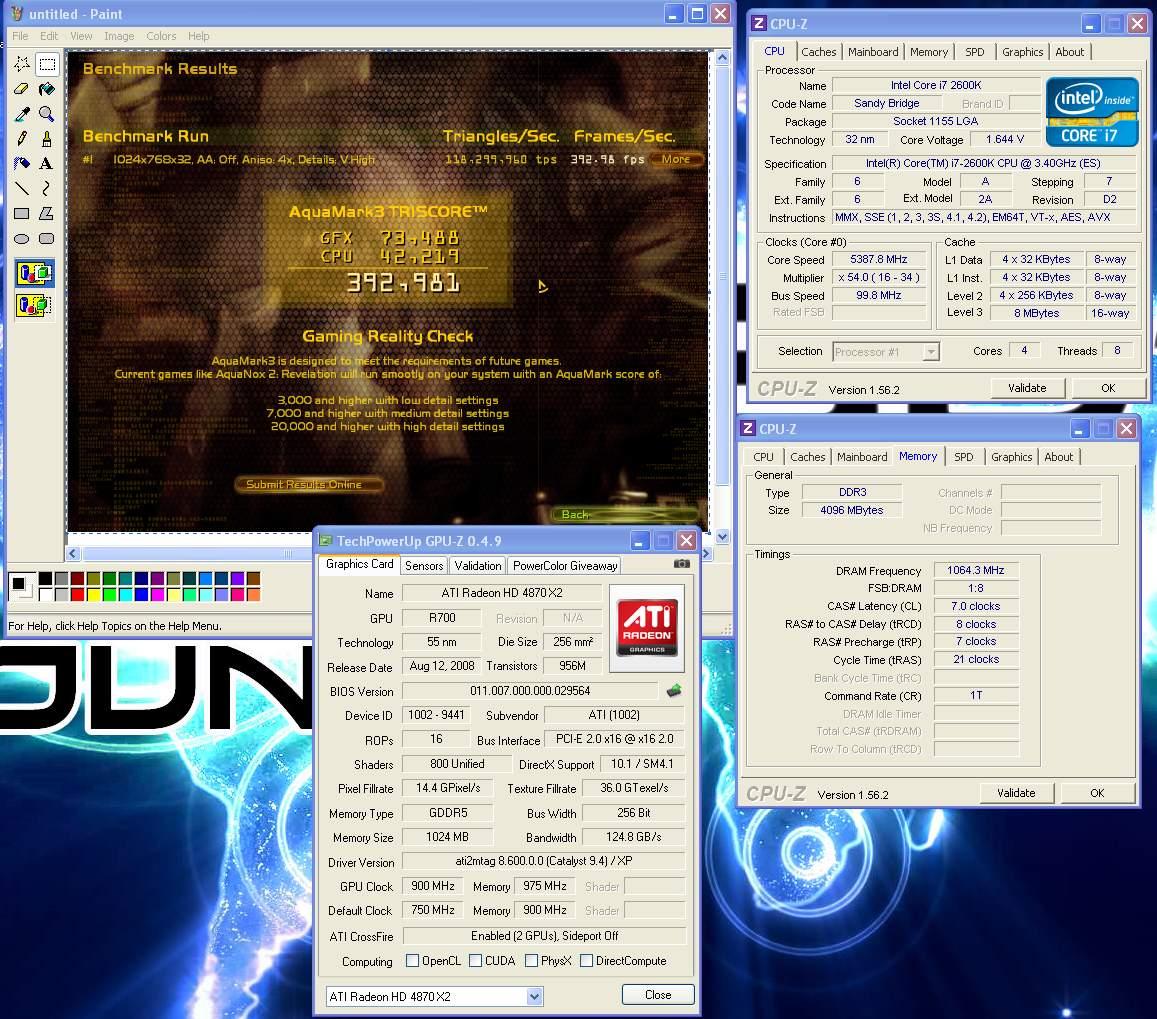Click the GPU-Z title bar app icon

coord(325,541)
